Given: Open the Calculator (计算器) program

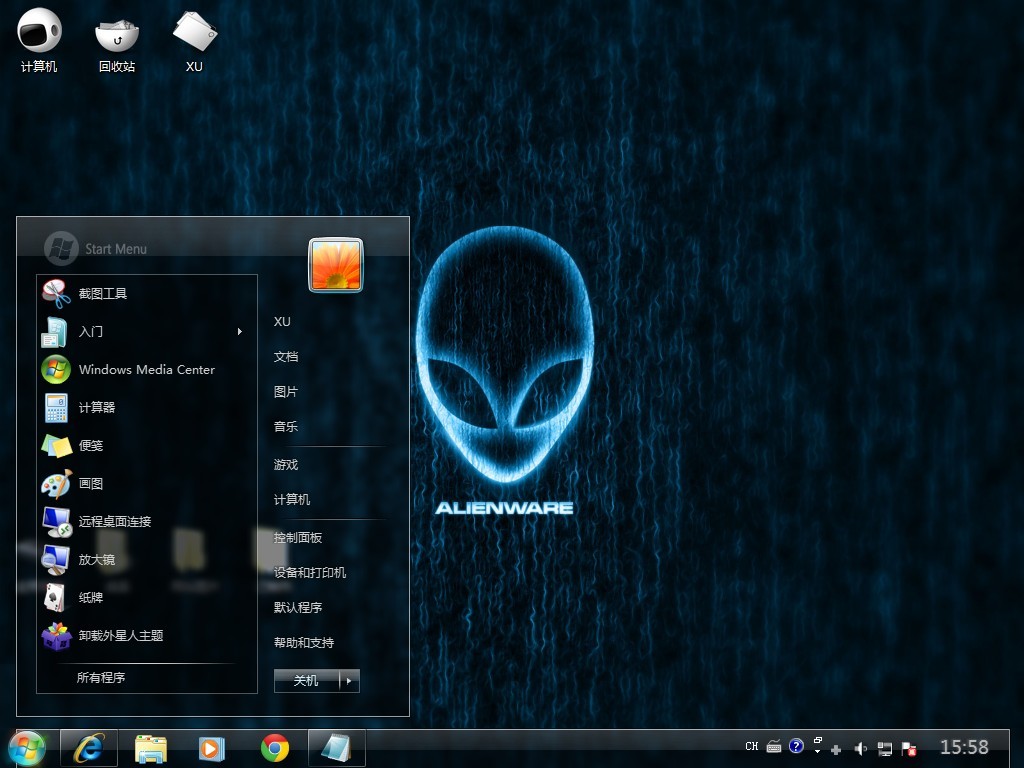Looking at the screenshot, I should click(97, 407).
